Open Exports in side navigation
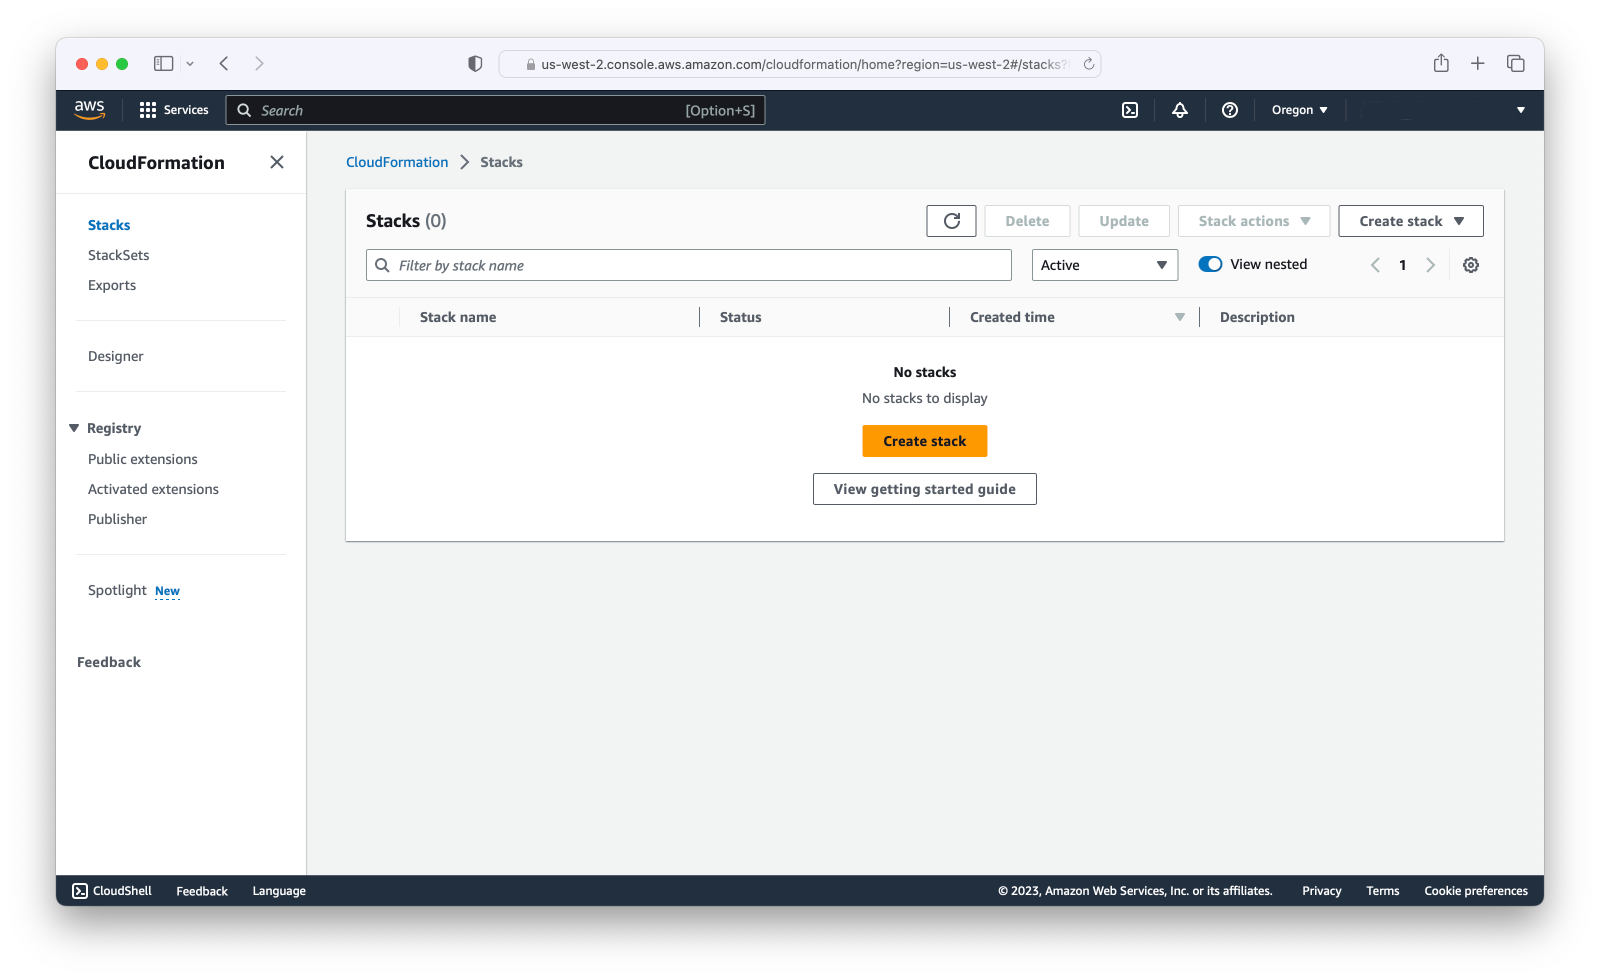This screenshot has height=980, width=1600. [112, 285]
